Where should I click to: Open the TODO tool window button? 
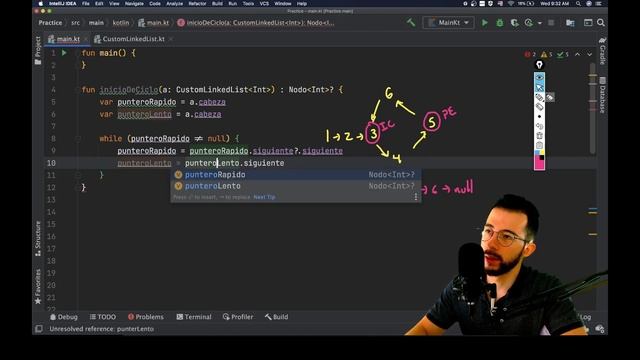[103, 317]
